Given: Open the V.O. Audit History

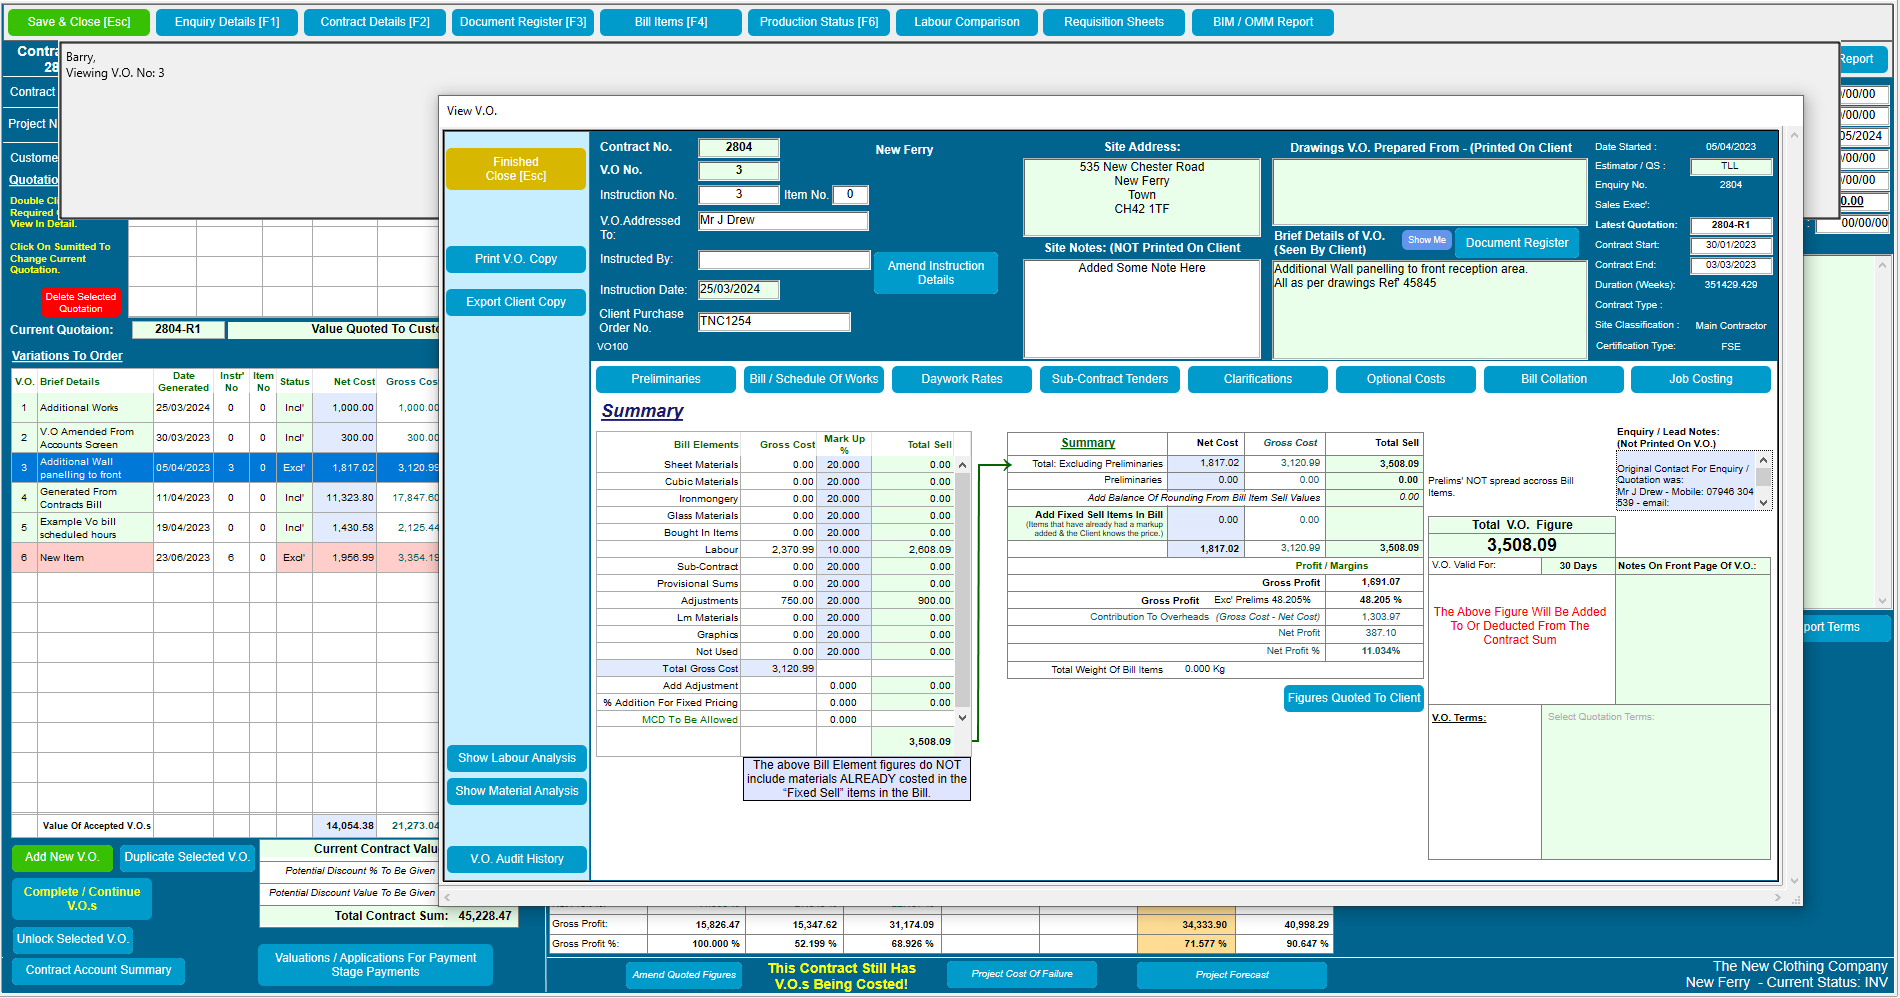Looking at the screenshot, I should (516, 859).
